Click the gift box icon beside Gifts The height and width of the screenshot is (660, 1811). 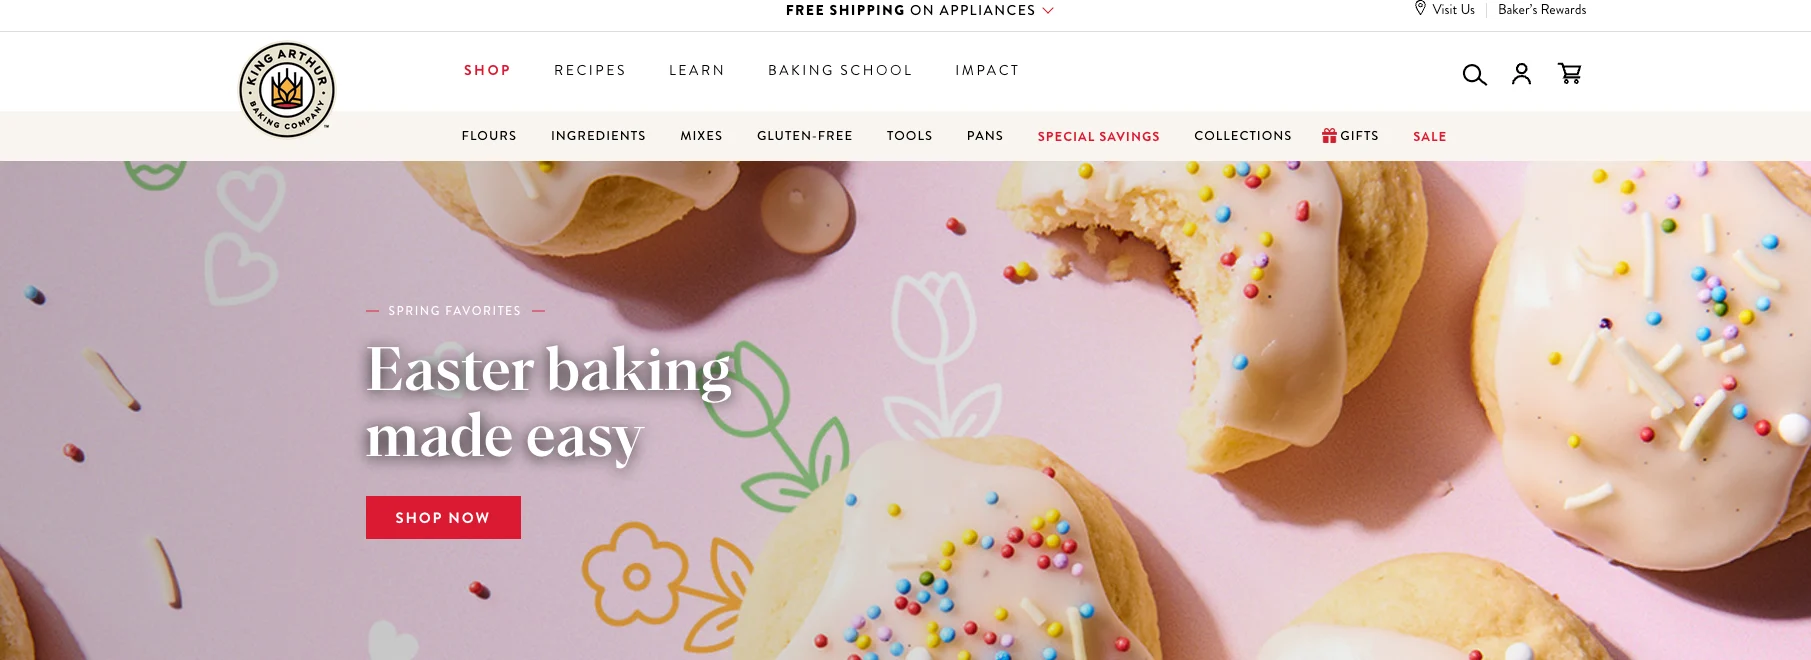pyautogui.click(x=1329, y=135)
